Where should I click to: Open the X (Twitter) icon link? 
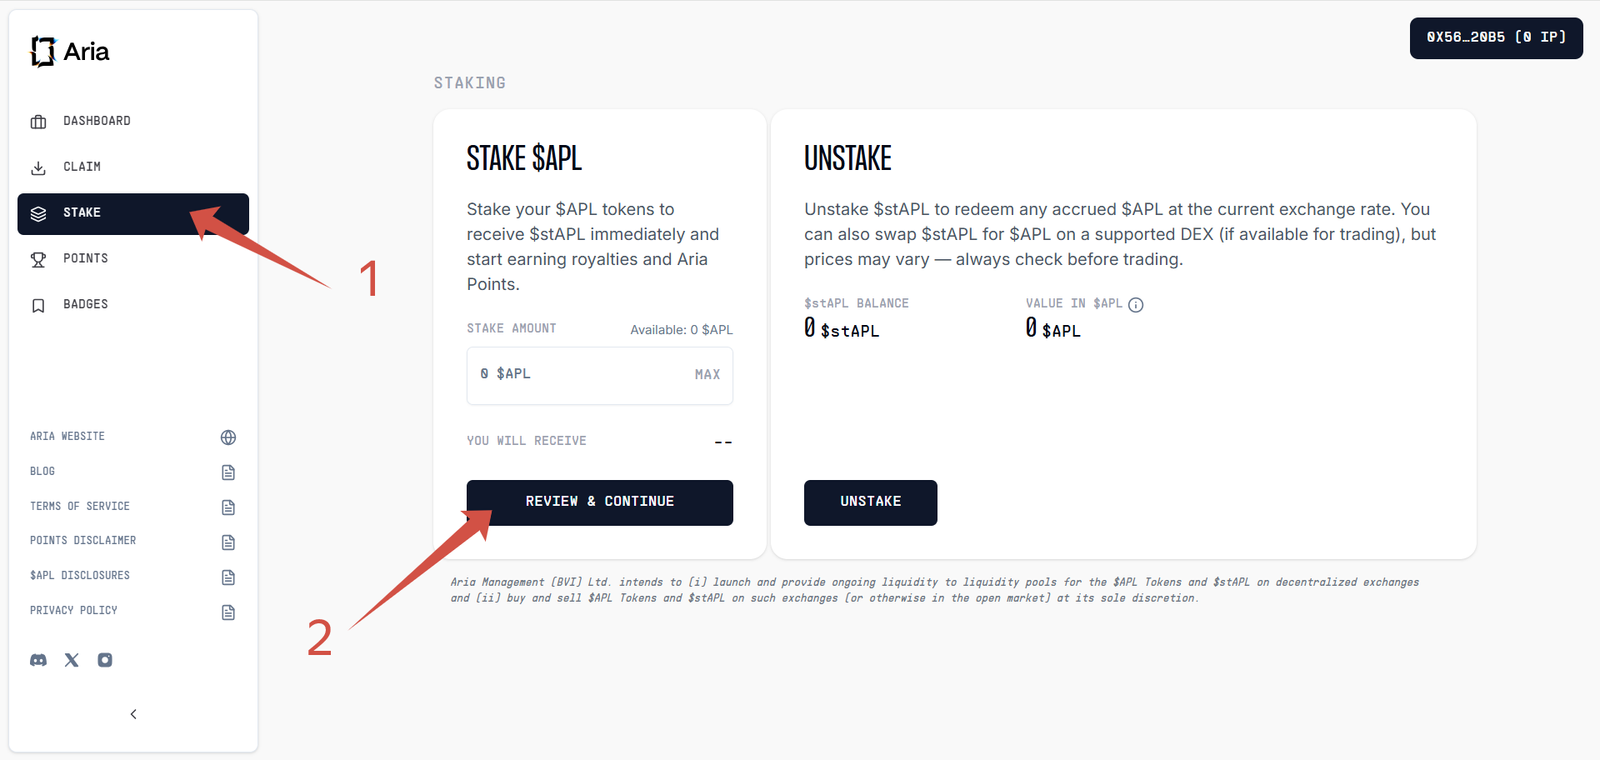pos(72,660)
